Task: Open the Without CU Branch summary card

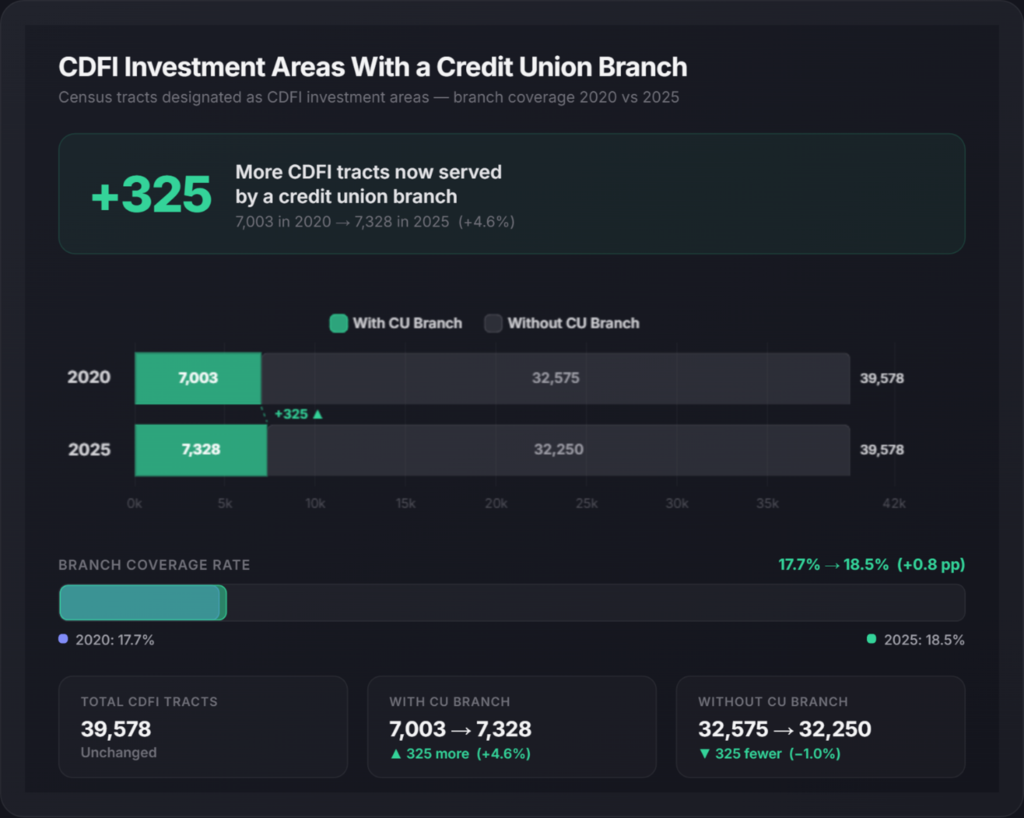Action: (x=820, y=727)
